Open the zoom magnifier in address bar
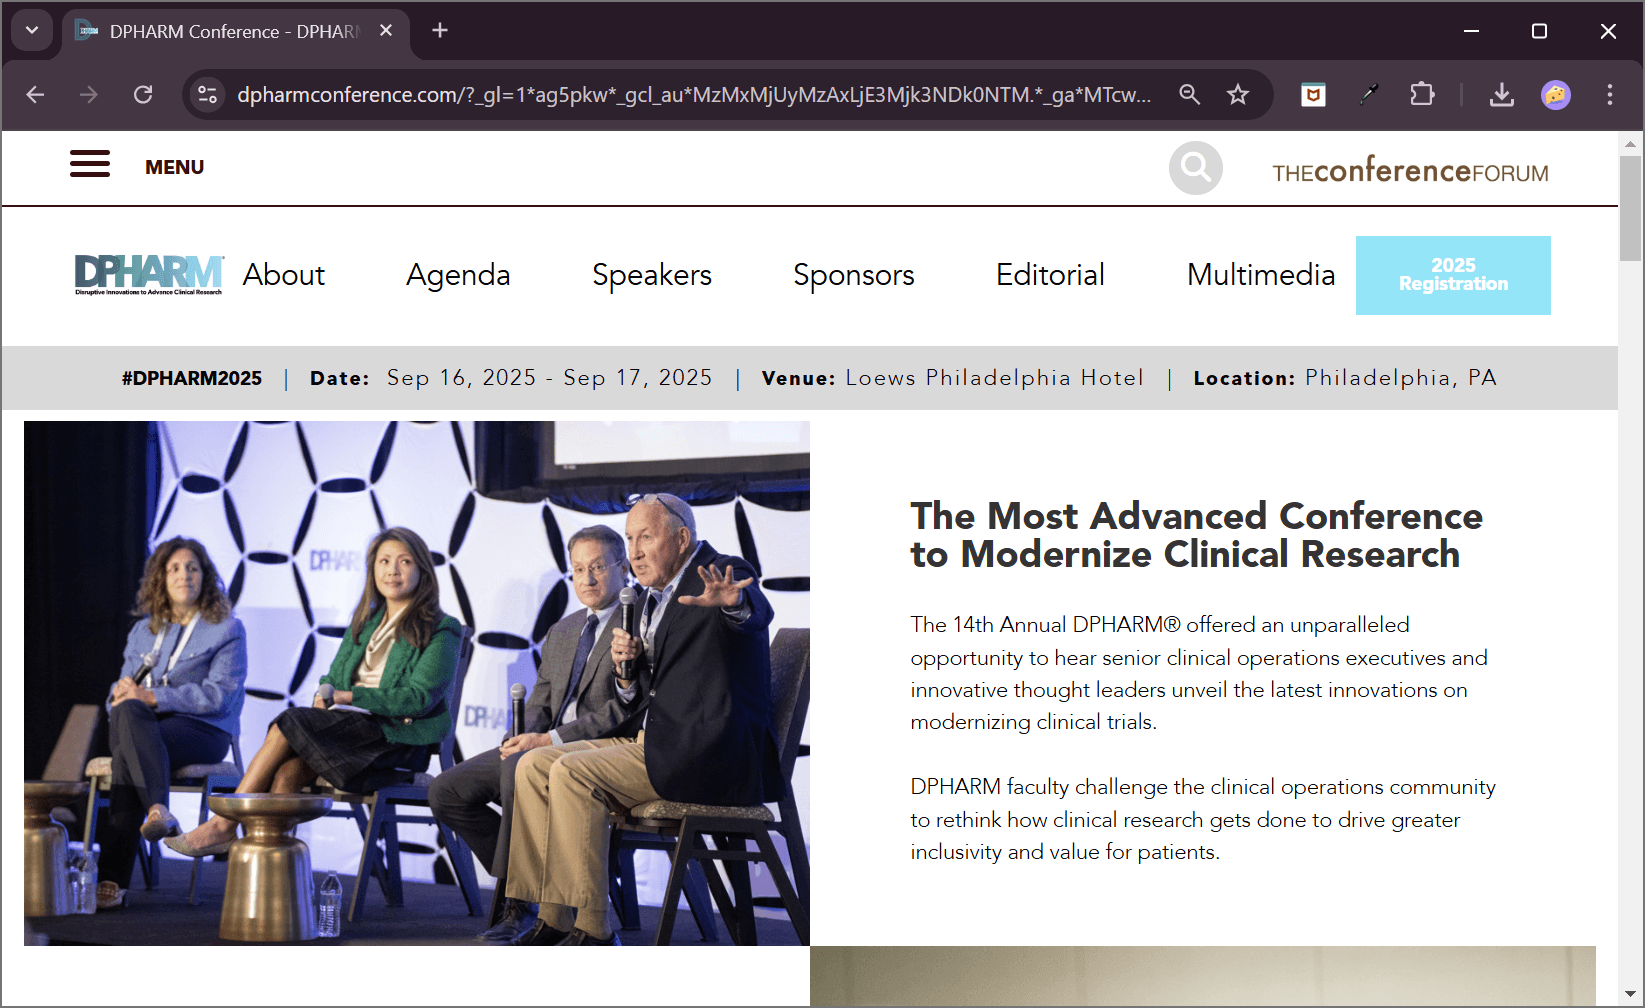 click(x=1189, y=95)
